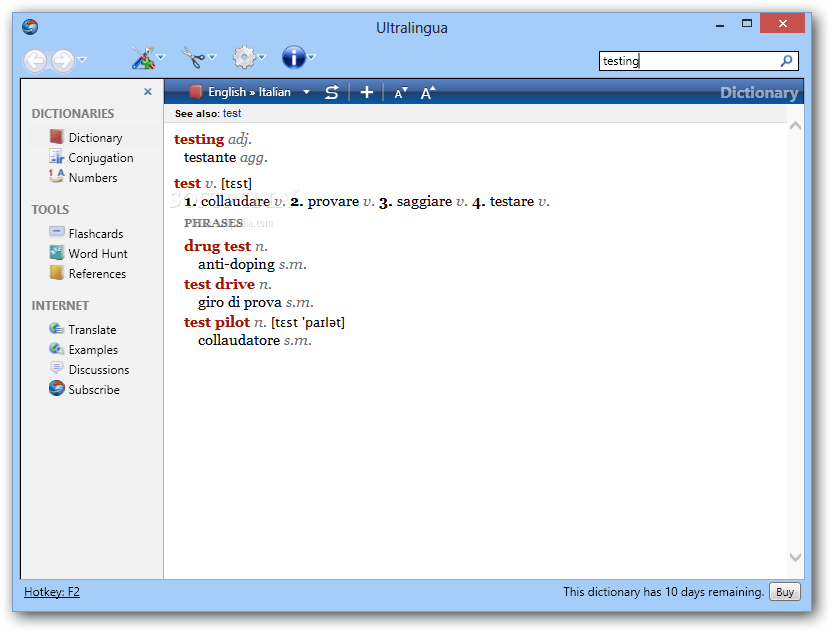Click the scissors icon in toolbar
832x632 pixels.
click(193, 57)
